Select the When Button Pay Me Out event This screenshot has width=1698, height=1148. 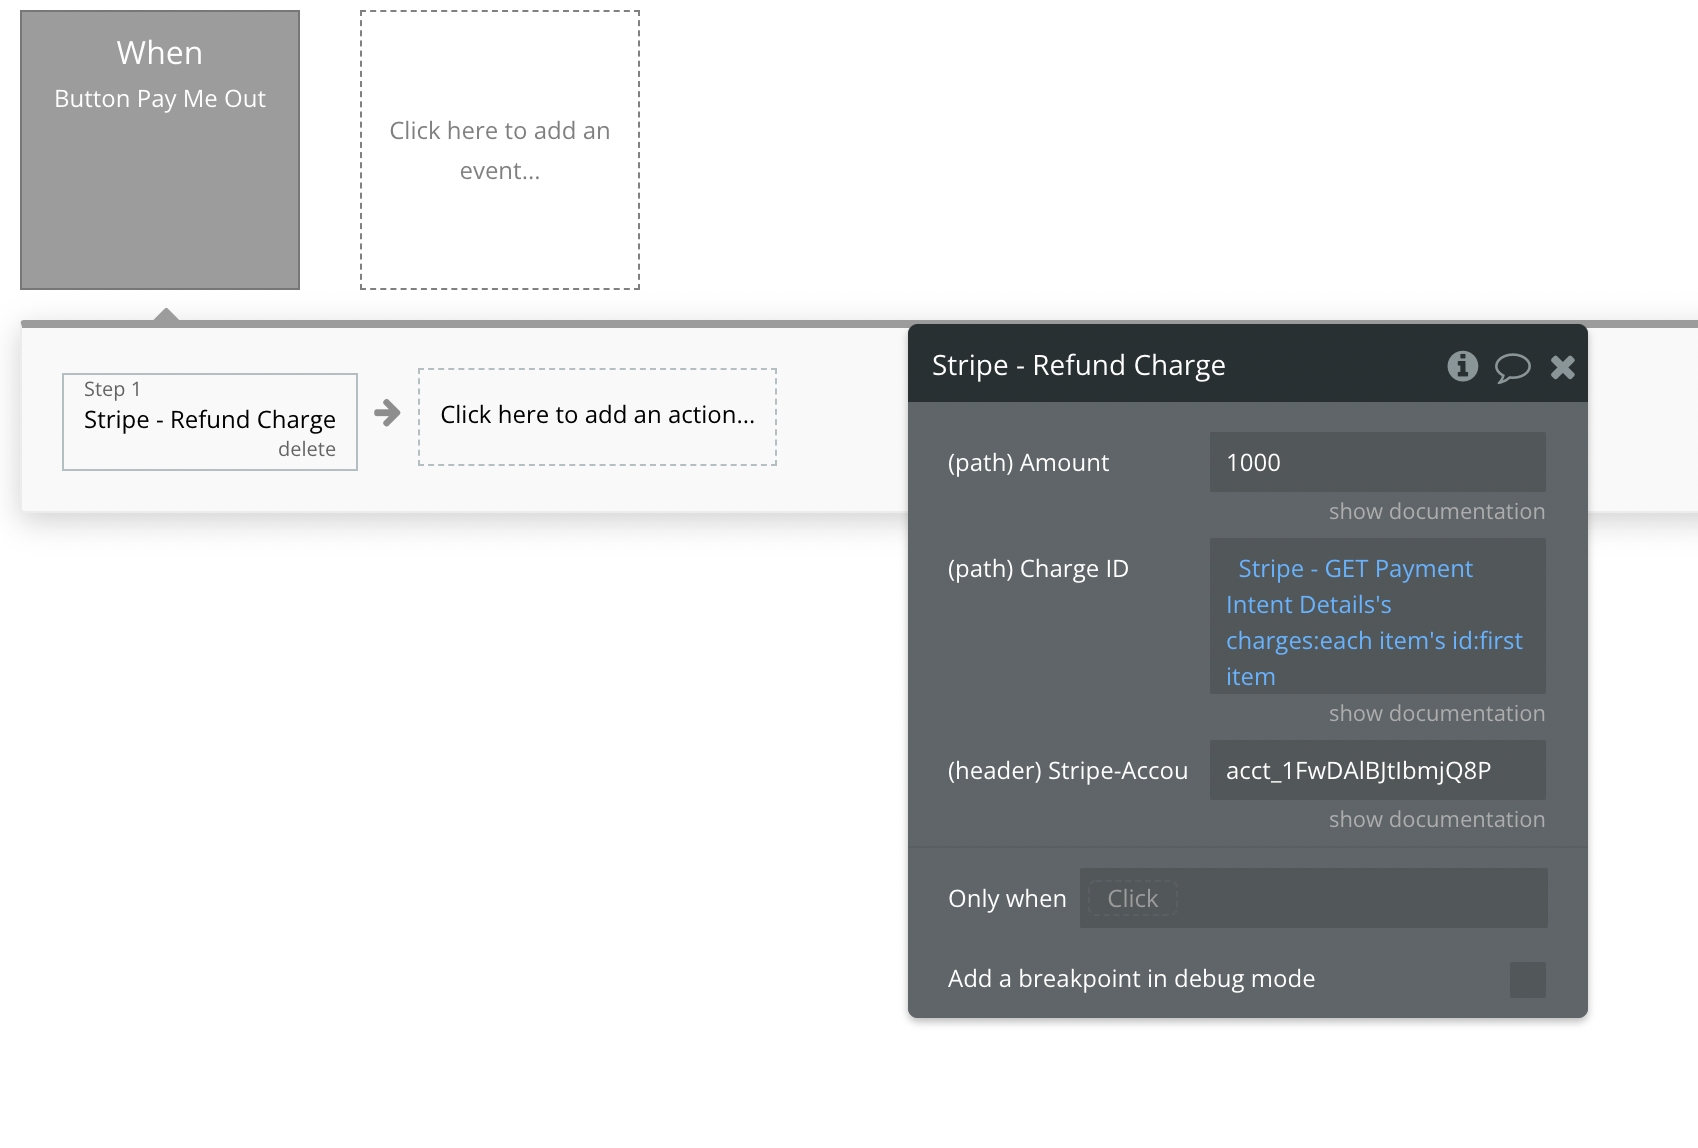pyautogui.click(x=160, y=150)
